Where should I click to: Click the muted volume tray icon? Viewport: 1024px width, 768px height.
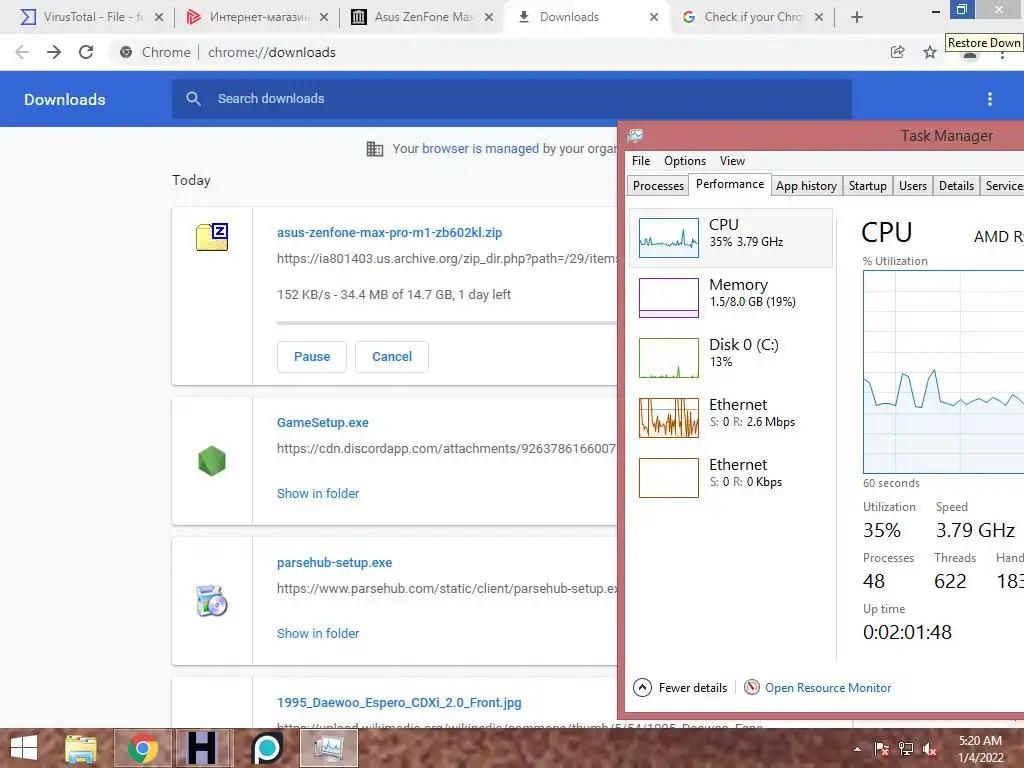tap(930, 749)
